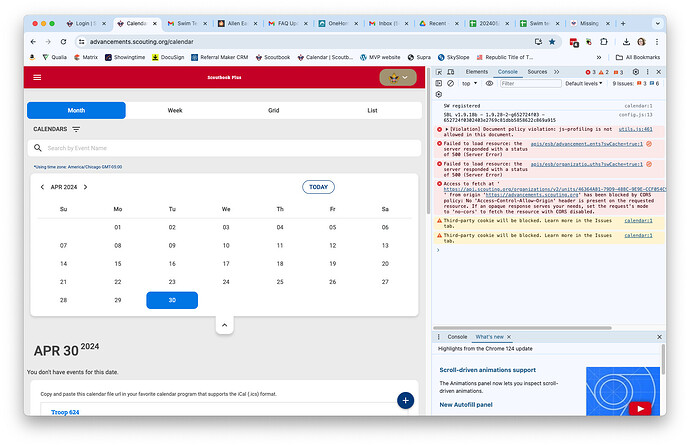Open the Chrome profile avatar

pos(642,42)
